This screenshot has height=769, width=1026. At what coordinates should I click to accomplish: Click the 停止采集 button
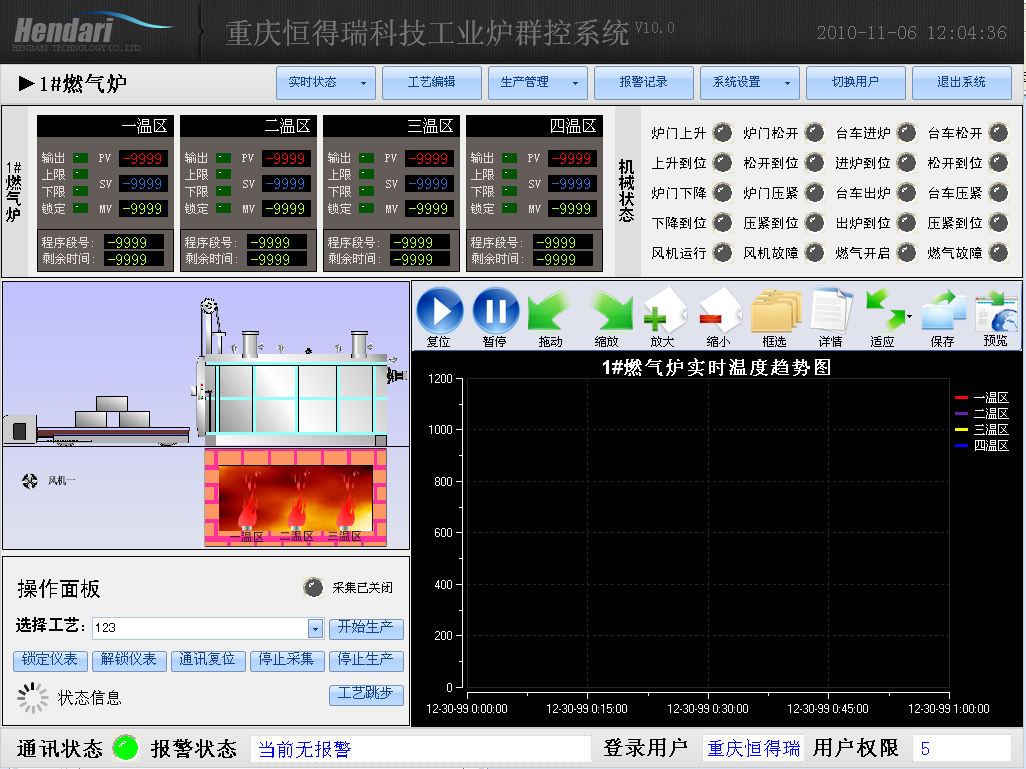click(x=287, y=660)
